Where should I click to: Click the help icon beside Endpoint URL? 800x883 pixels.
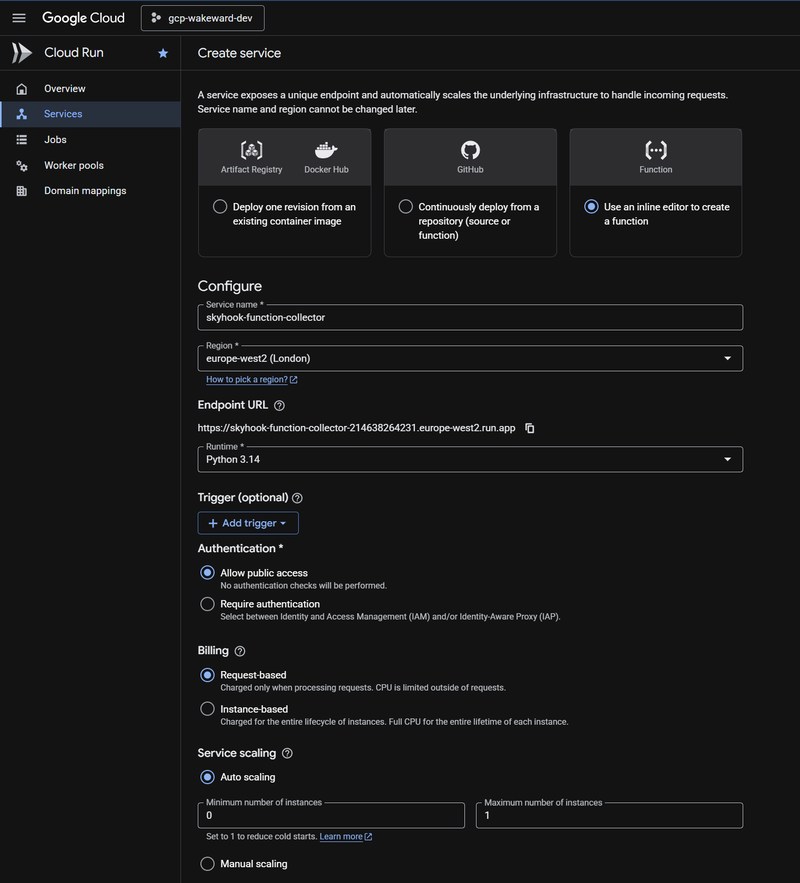coord(279,406)
